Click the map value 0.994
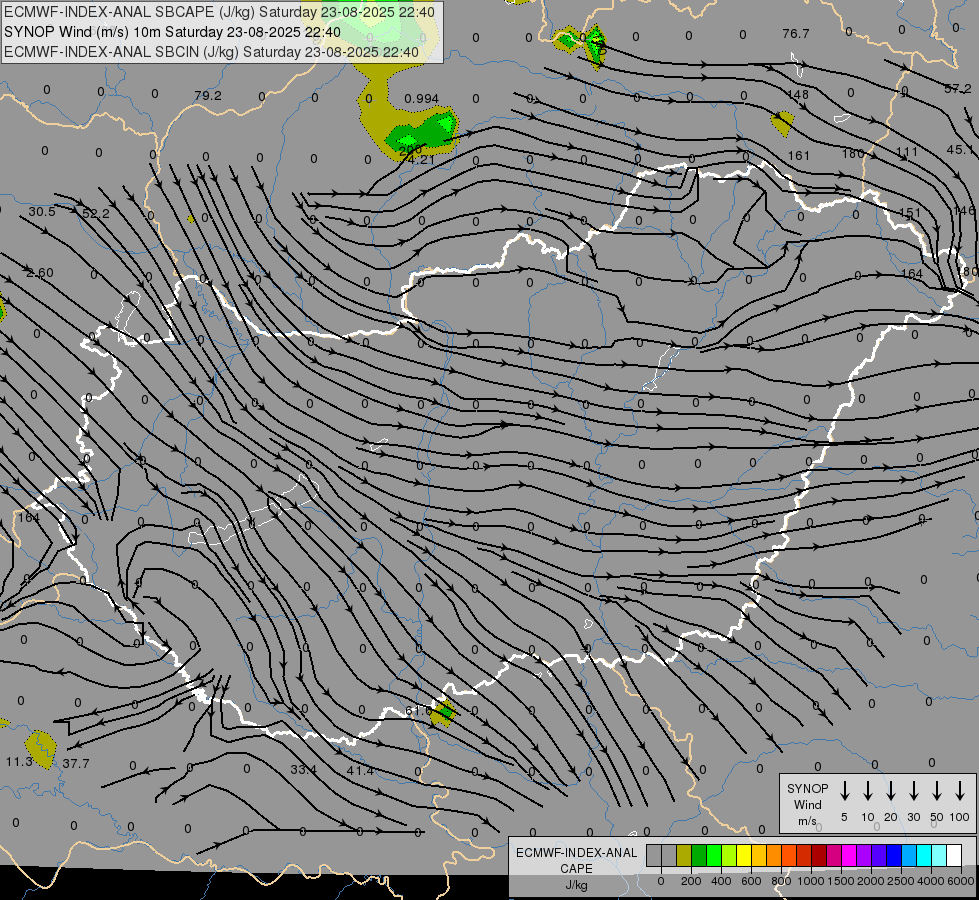 421,99
